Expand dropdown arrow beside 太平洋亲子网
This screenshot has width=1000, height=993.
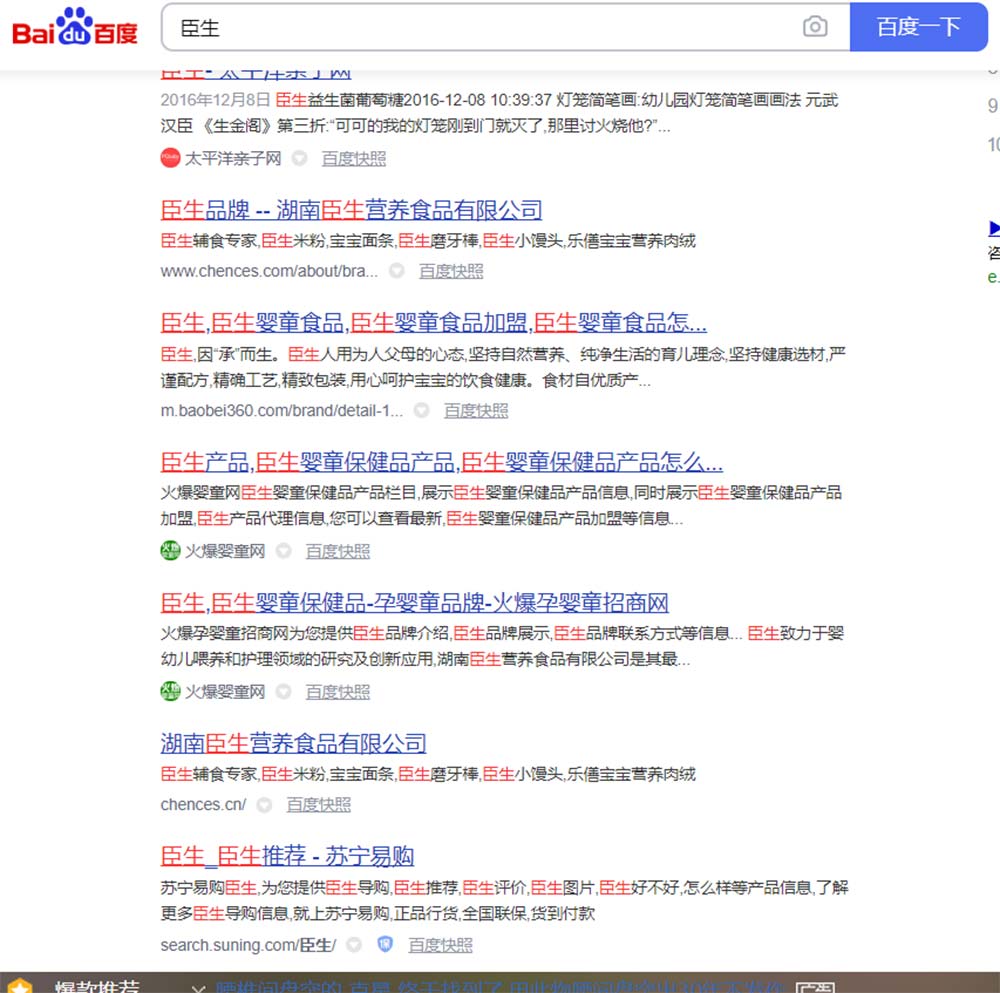click(x=300, y=158)
